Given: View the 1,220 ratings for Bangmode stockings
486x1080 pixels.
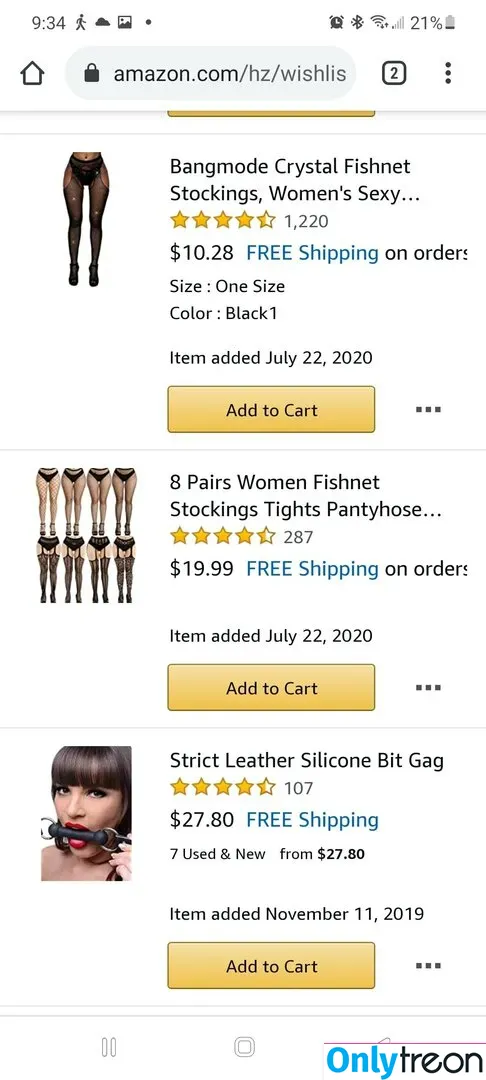Looking at the screenshot, I should (x=306, y=221).
